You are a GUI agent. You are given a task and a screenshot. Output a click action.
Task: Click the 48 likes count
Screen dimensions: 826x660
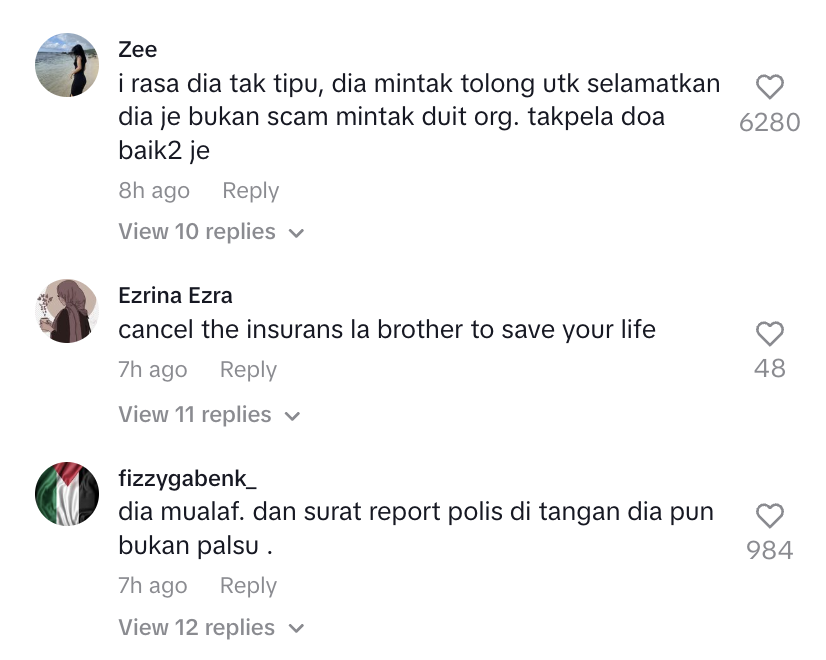click(x=770, y=368)
